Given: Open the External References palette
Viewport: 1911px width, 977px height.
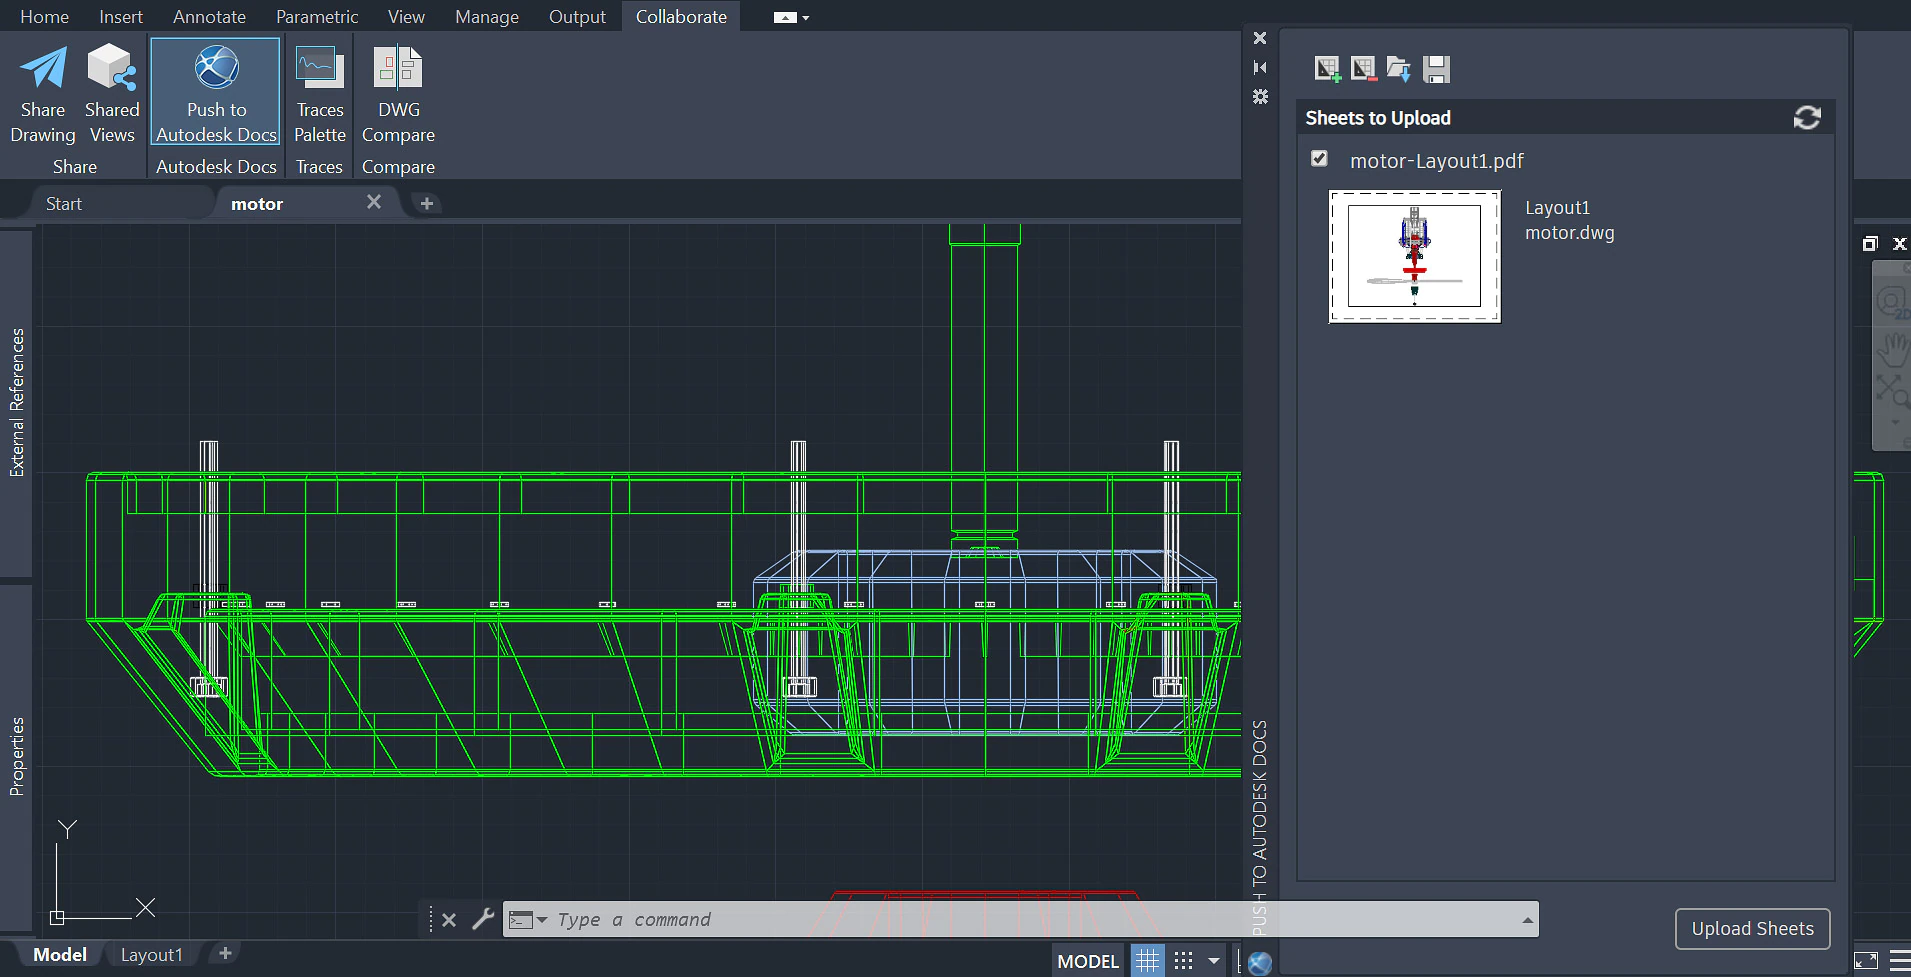Looking at the screenshot, I should (15, 400).
